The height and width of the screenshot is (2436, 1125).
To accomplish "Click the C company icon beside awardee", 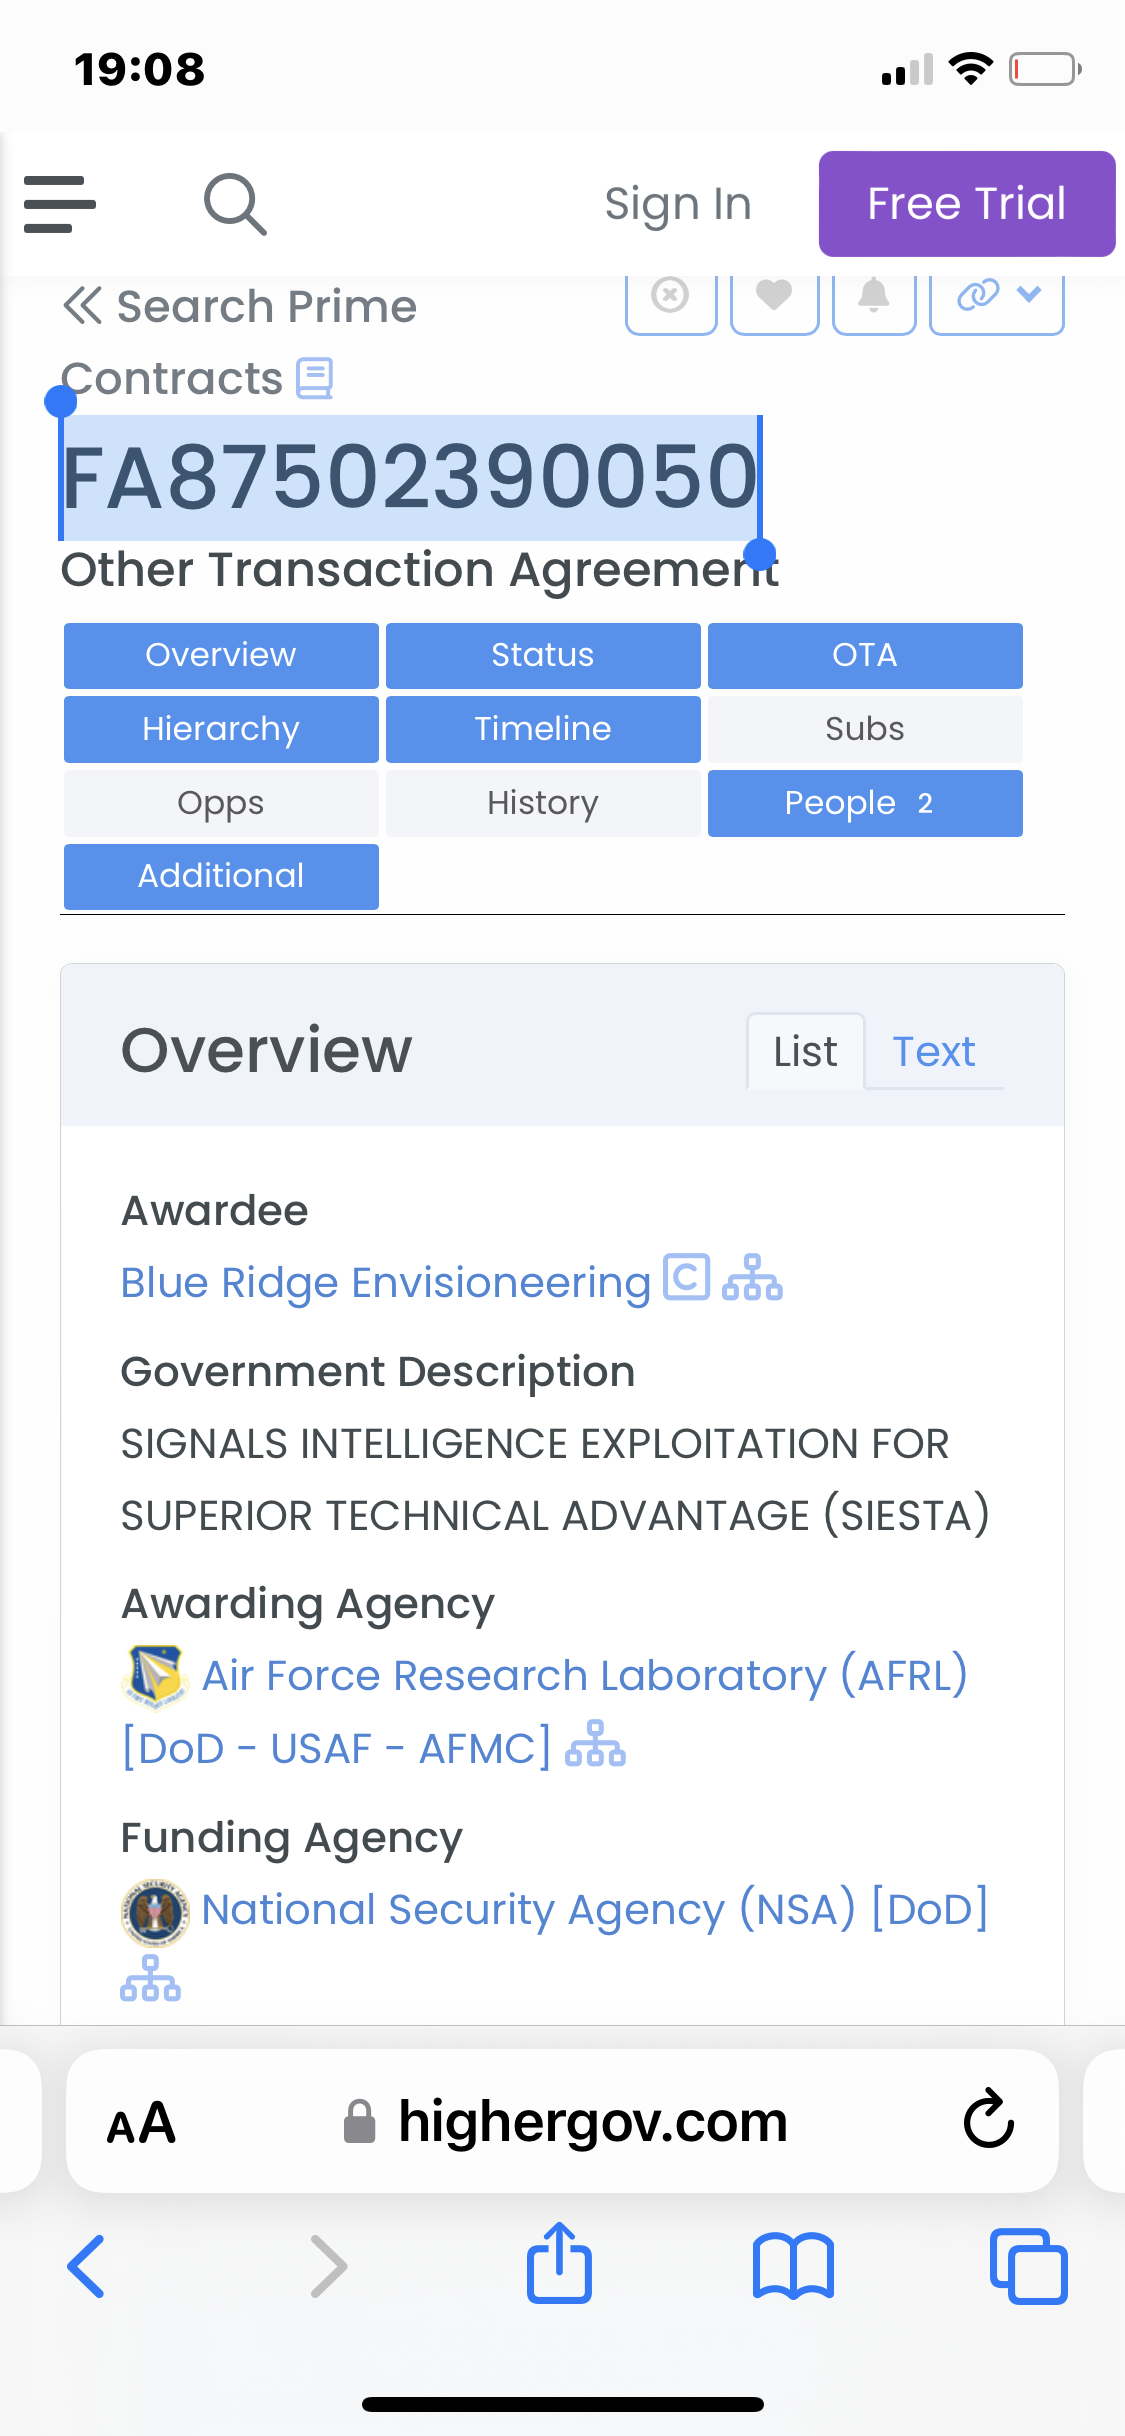I will 687,1278.
